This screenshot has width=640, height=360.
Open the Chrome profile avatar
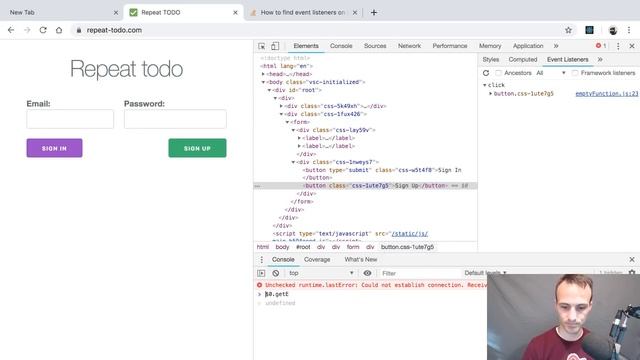(x=613, y=30)
